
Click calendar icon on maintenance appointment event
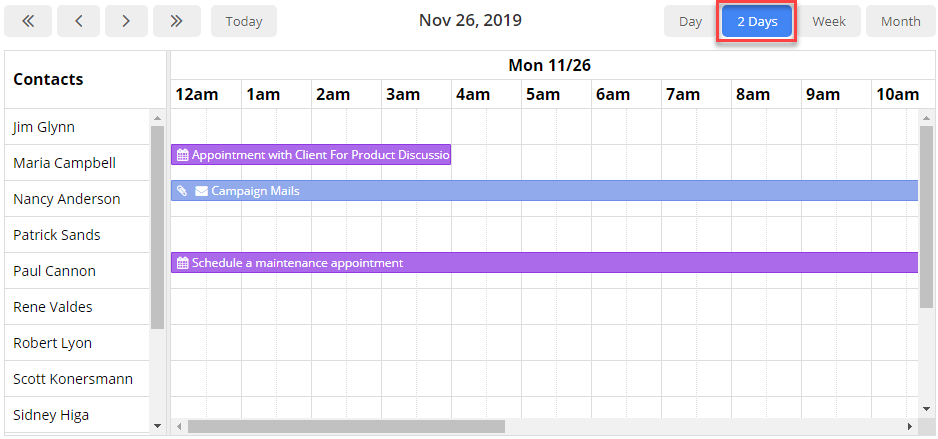click(x=183, y=263)
